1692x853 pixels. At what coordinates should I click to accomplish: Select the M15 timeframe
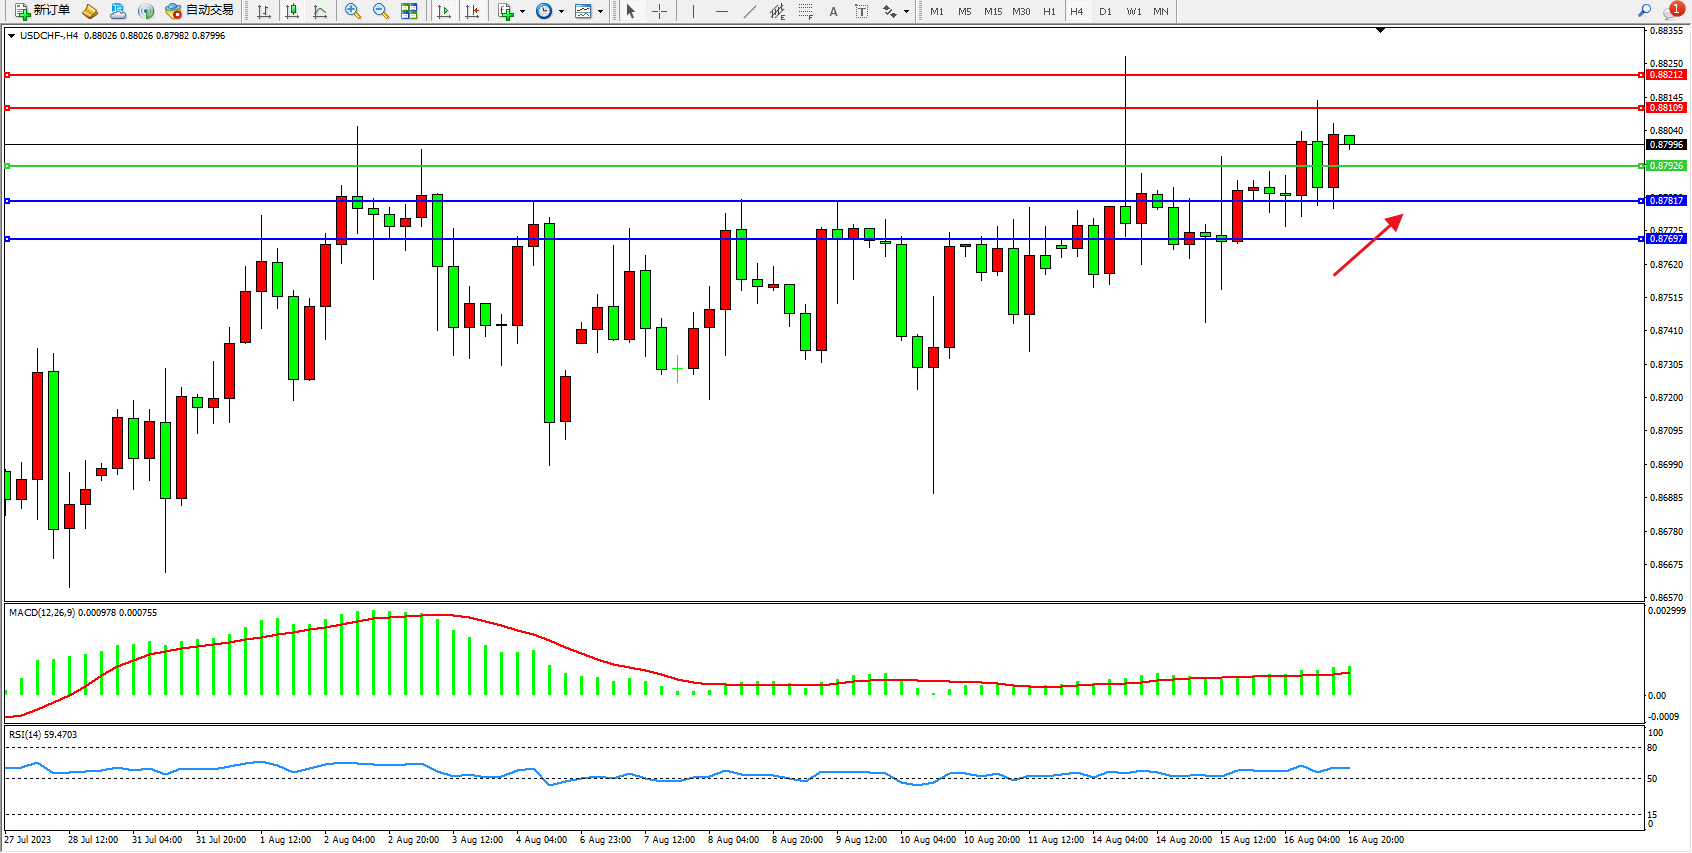pos(992,12)
